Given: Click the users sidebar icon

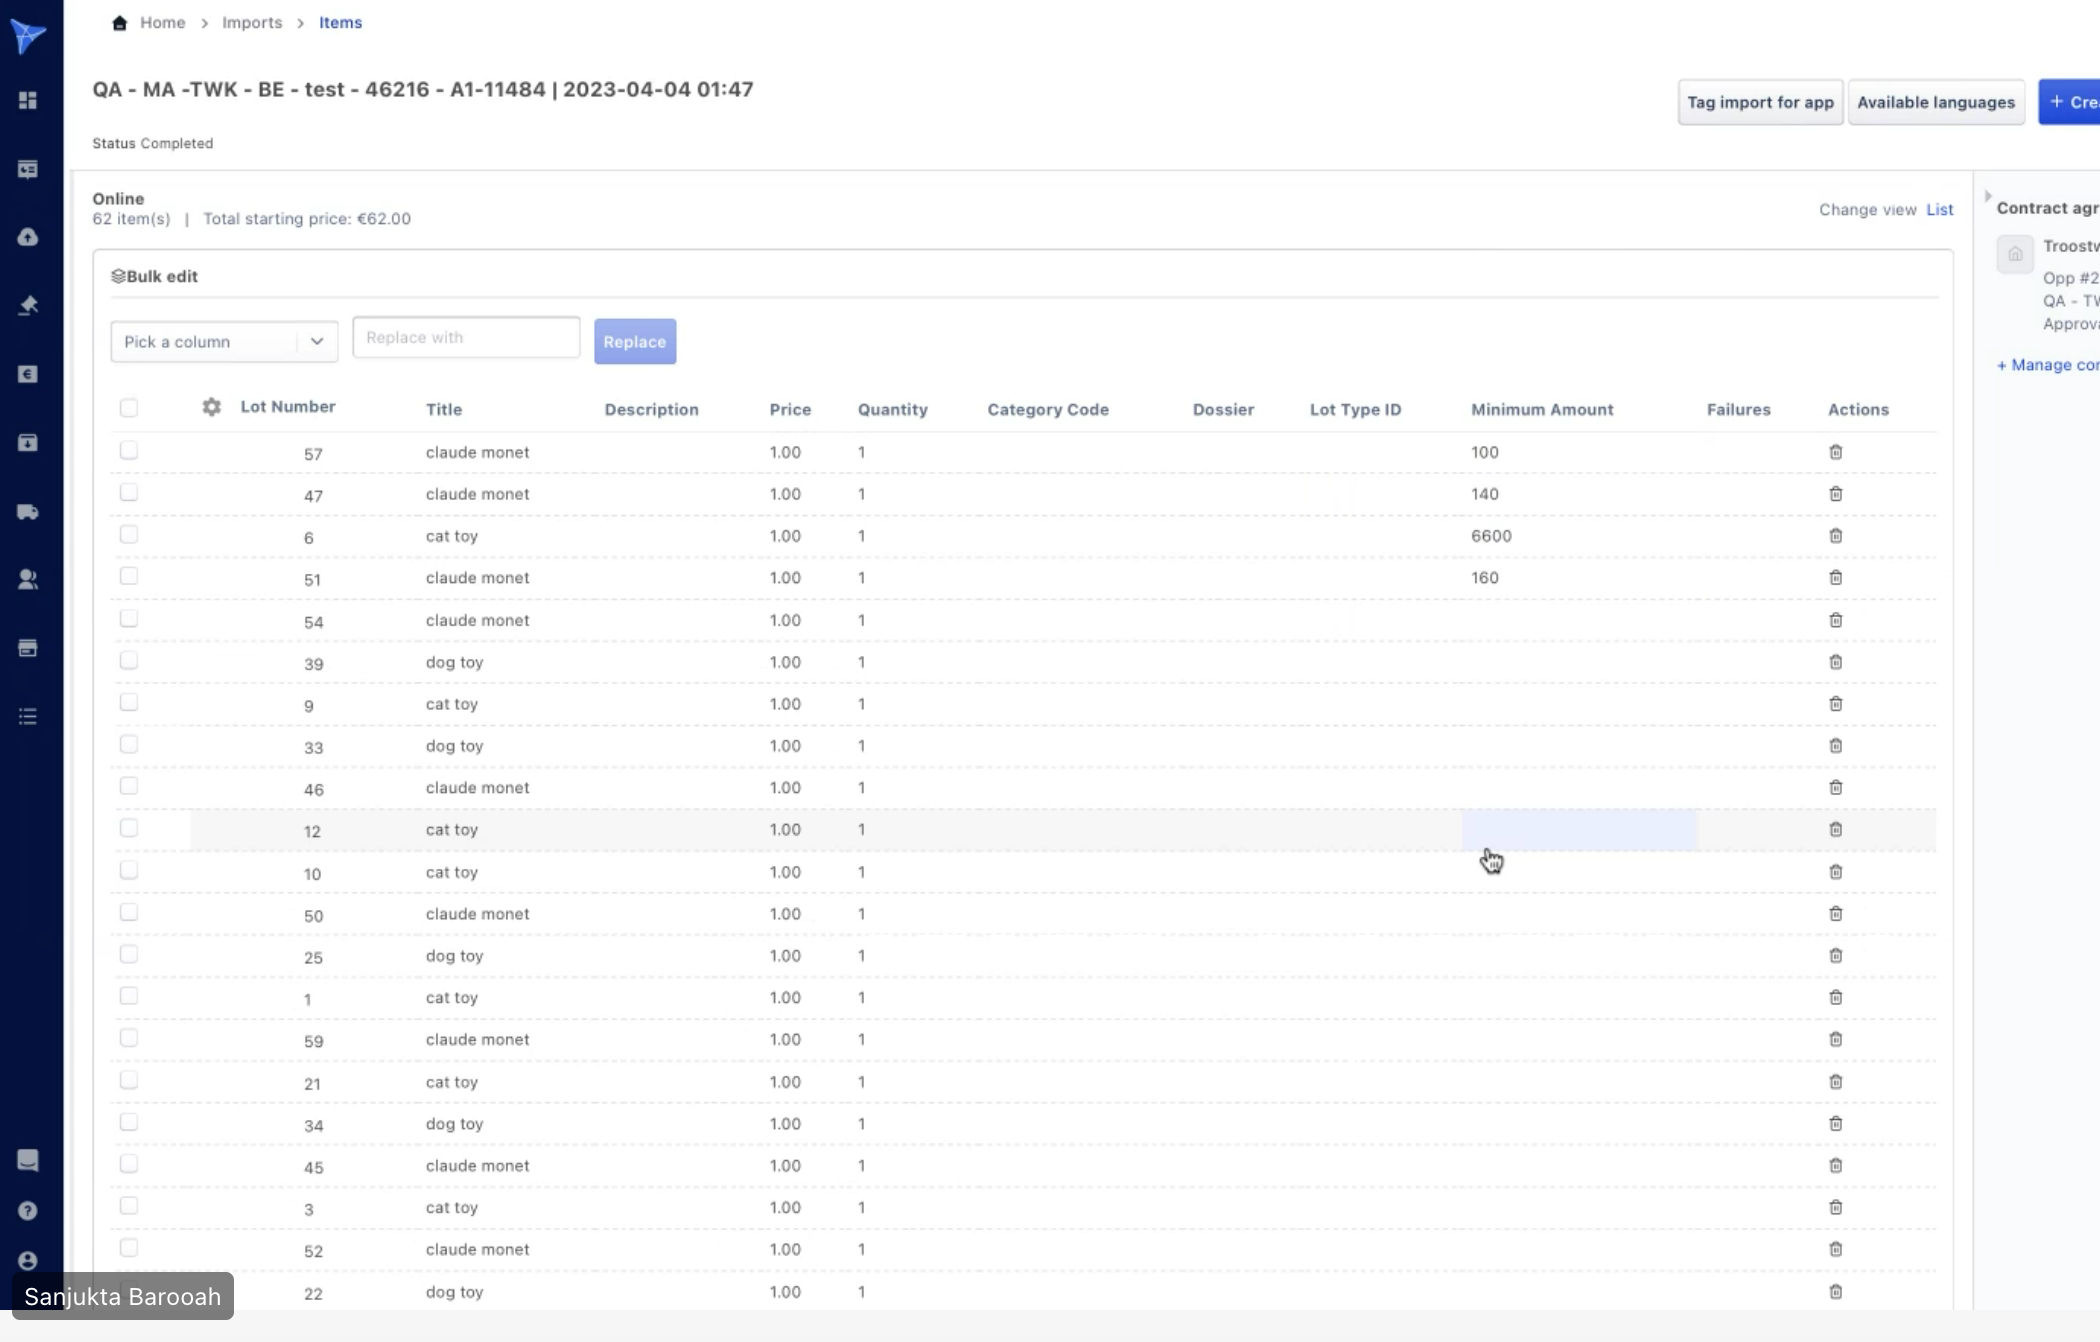Looking at the screenshot, I should (28, 580).
